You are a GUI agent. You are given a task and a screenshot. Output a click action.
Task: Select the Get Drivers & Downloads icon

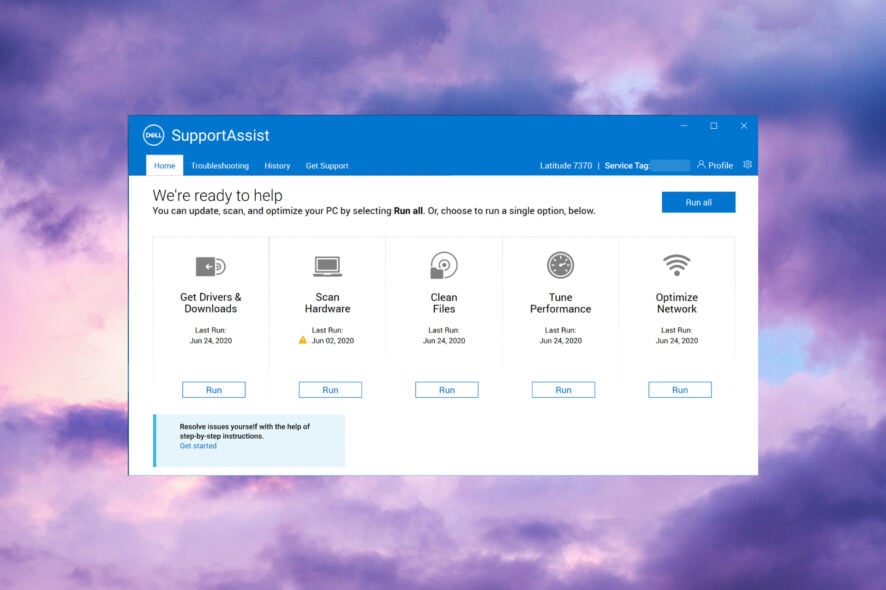tap(211, 265)
